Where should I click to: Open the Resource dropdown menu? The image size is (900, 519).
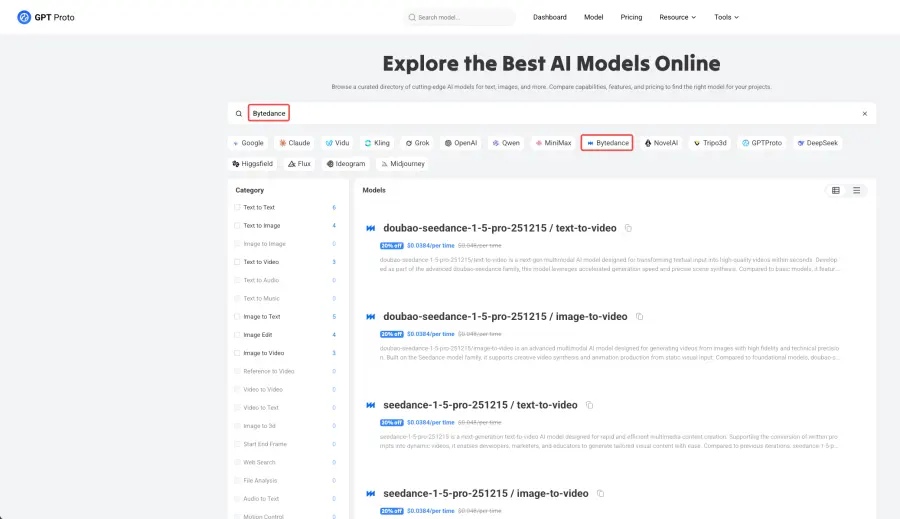click(677, 17)
